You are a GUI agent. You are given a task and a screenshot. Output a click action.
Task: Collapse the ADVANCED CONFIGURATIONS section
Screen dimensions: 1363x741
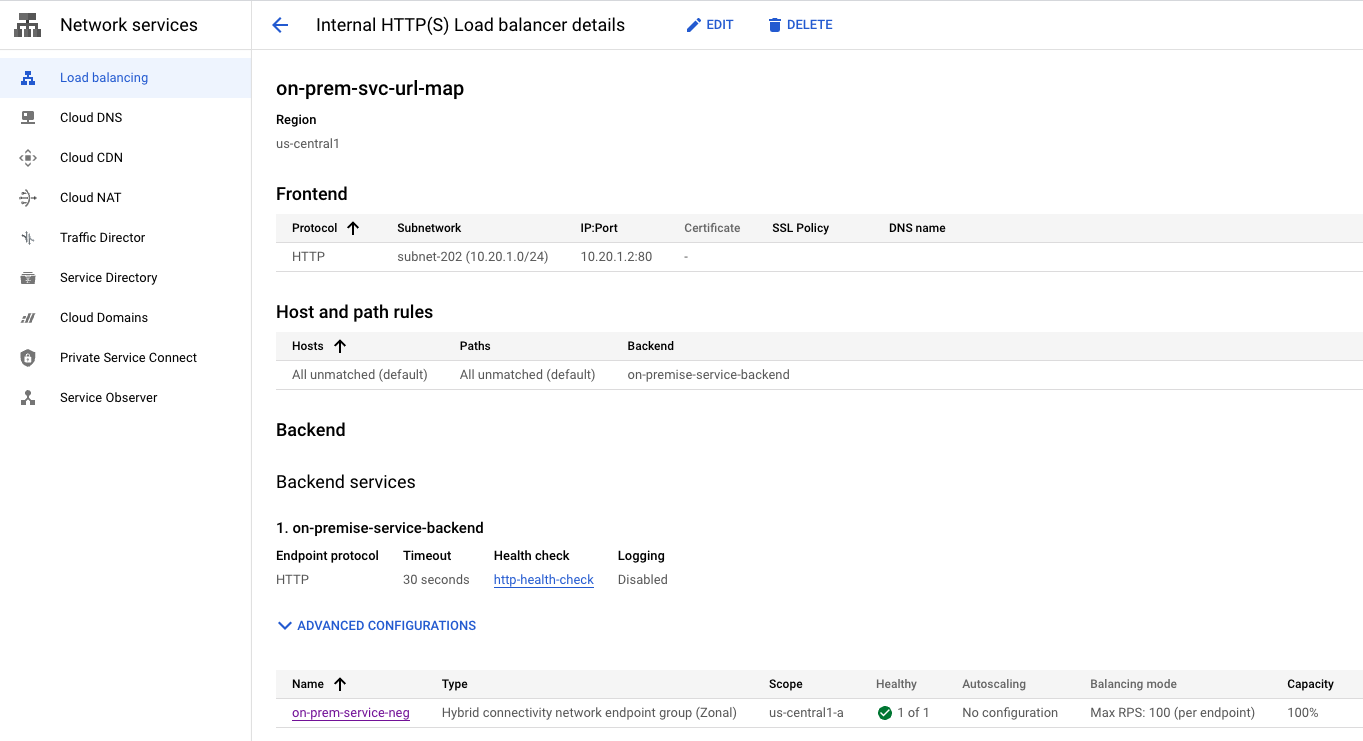click(285, 625)
